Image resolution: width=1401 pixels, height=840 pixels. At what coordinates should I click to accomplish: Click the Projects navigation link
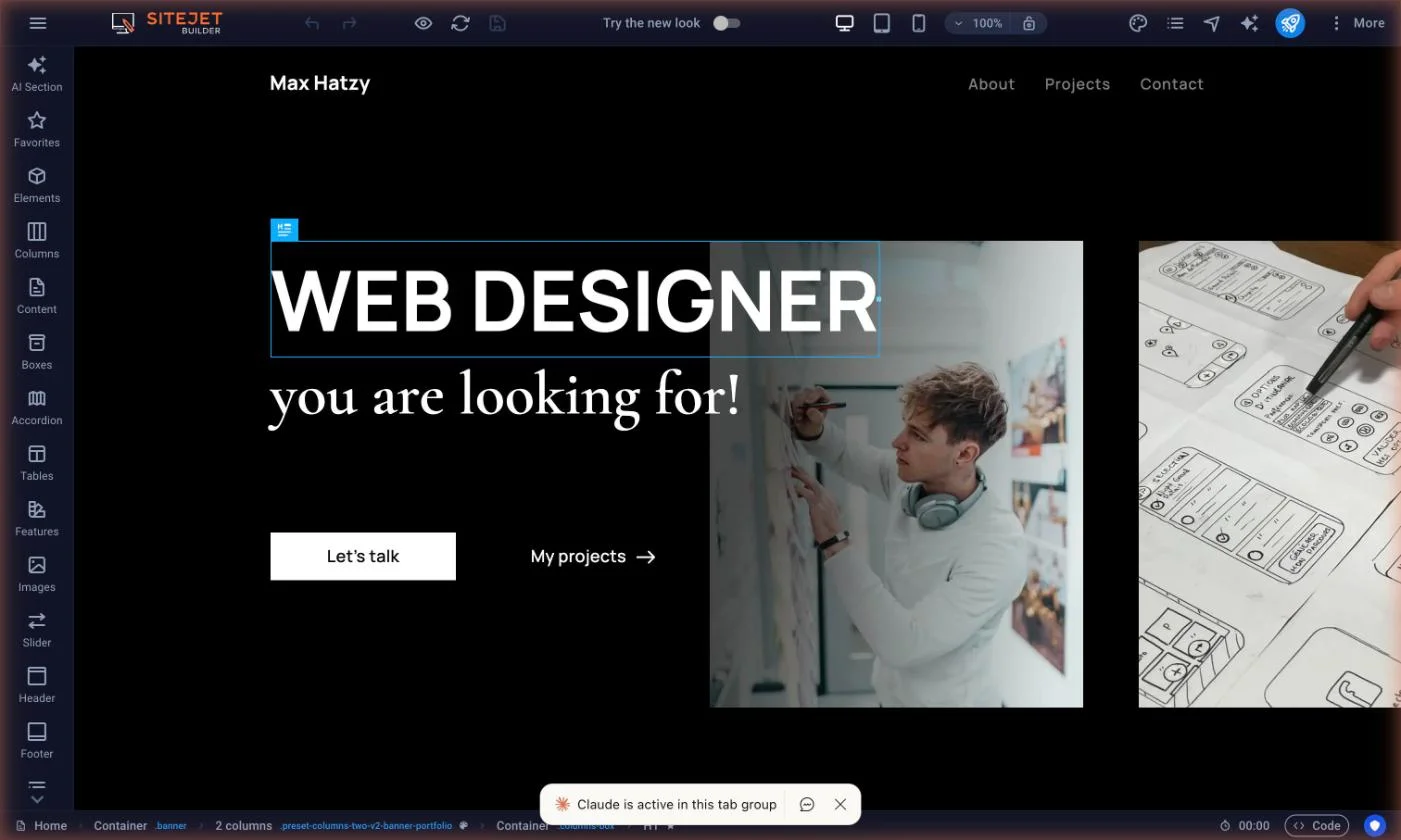point(1077,84)
